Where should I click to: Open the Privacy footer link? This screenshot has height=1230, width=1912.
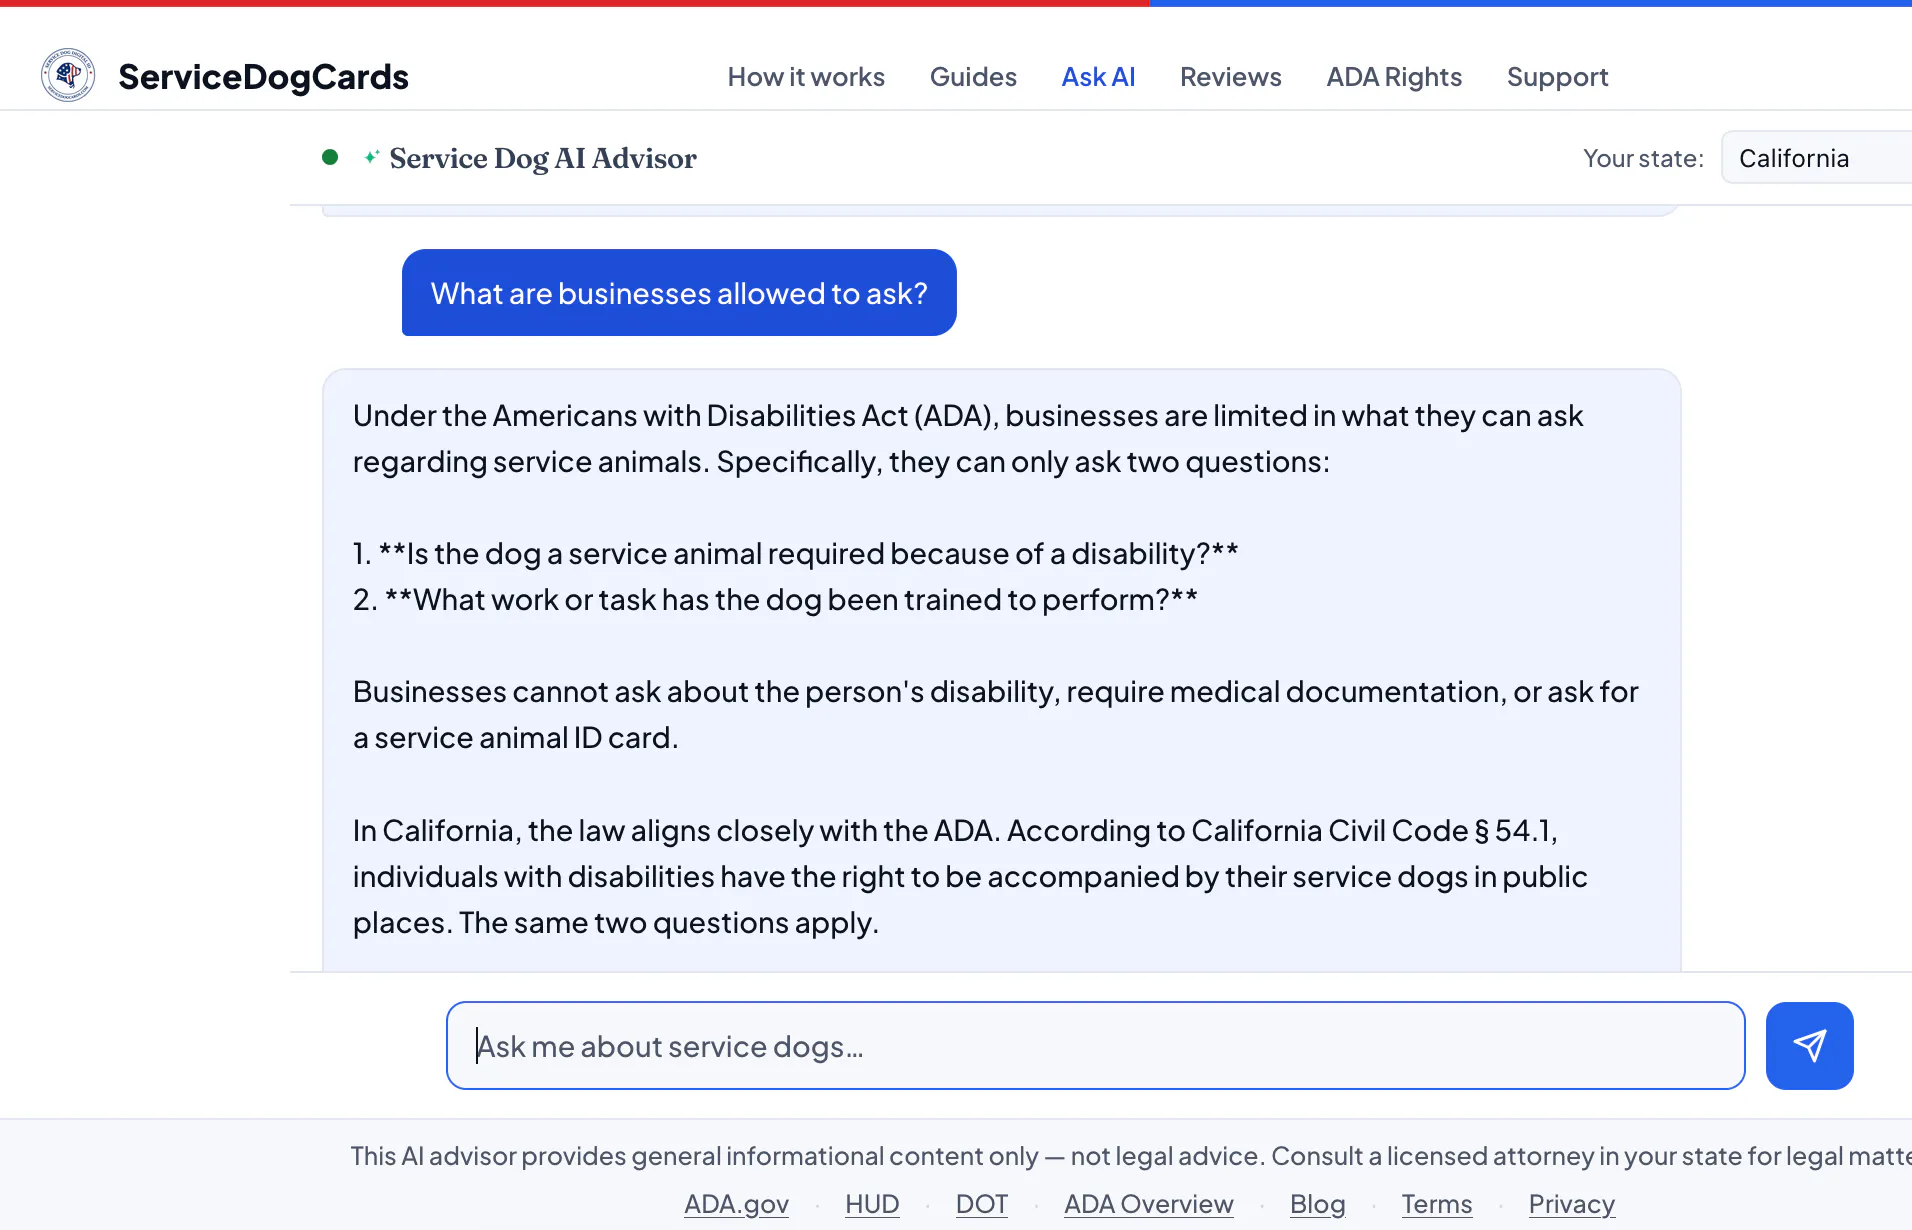pos(1571,1204)
